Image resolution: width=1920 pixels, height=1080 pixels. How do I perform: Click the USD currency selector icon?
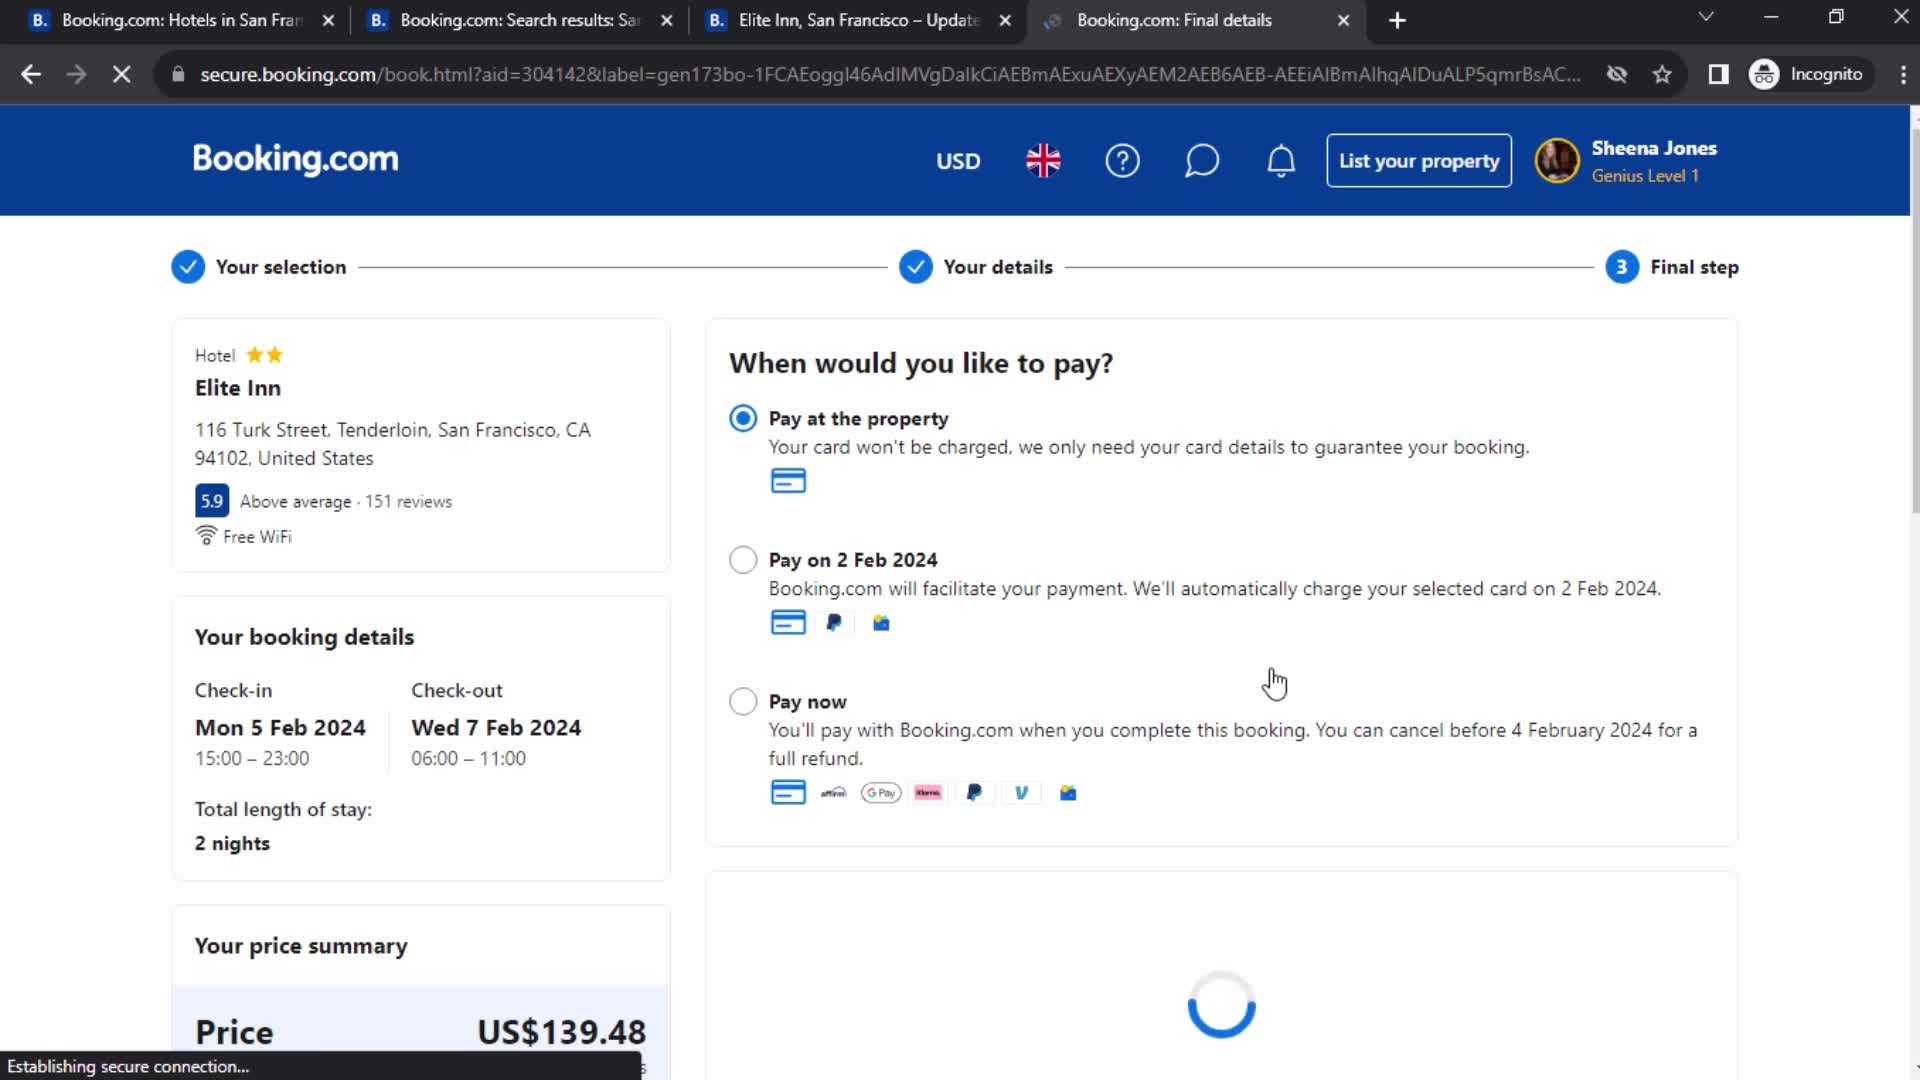point(957,161)
